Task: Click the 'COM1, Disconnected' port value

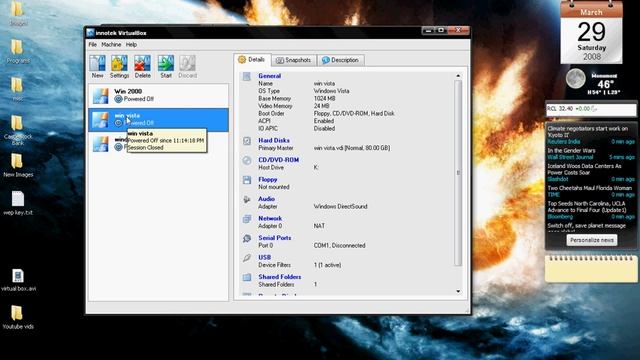Action: [x=339, y=246]
